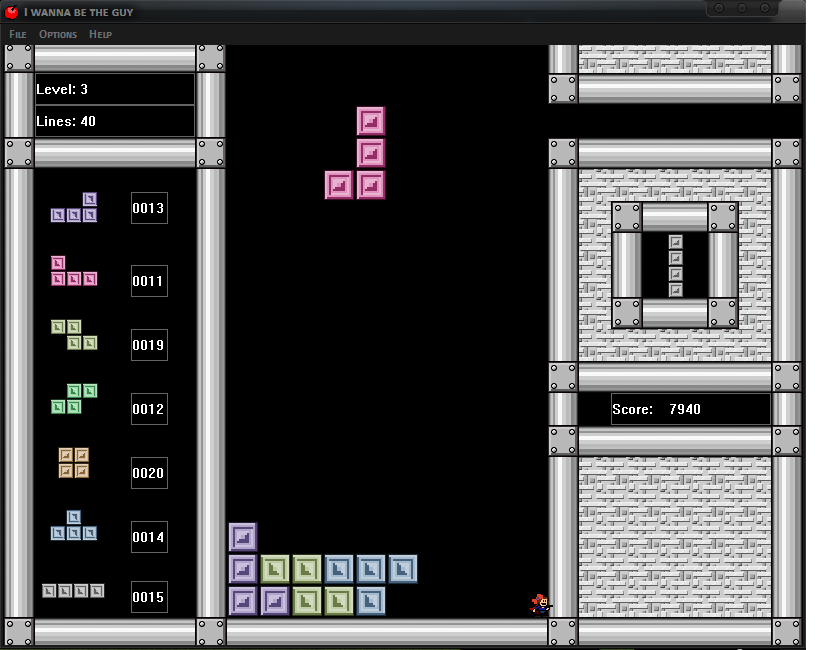Click the Score 7940 display
Screen dimensions: 819x650
[690, 409]
